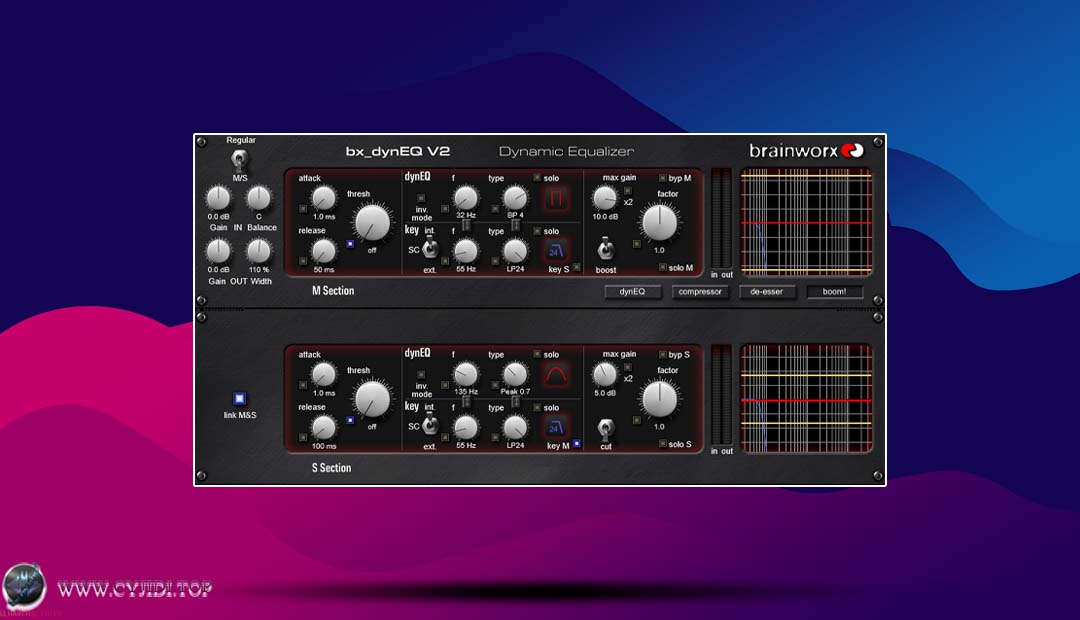This screenshot has width=1080, height=620.
Task: Click the M section frequency link icon between f knobs
Action: tap(466, 225)
